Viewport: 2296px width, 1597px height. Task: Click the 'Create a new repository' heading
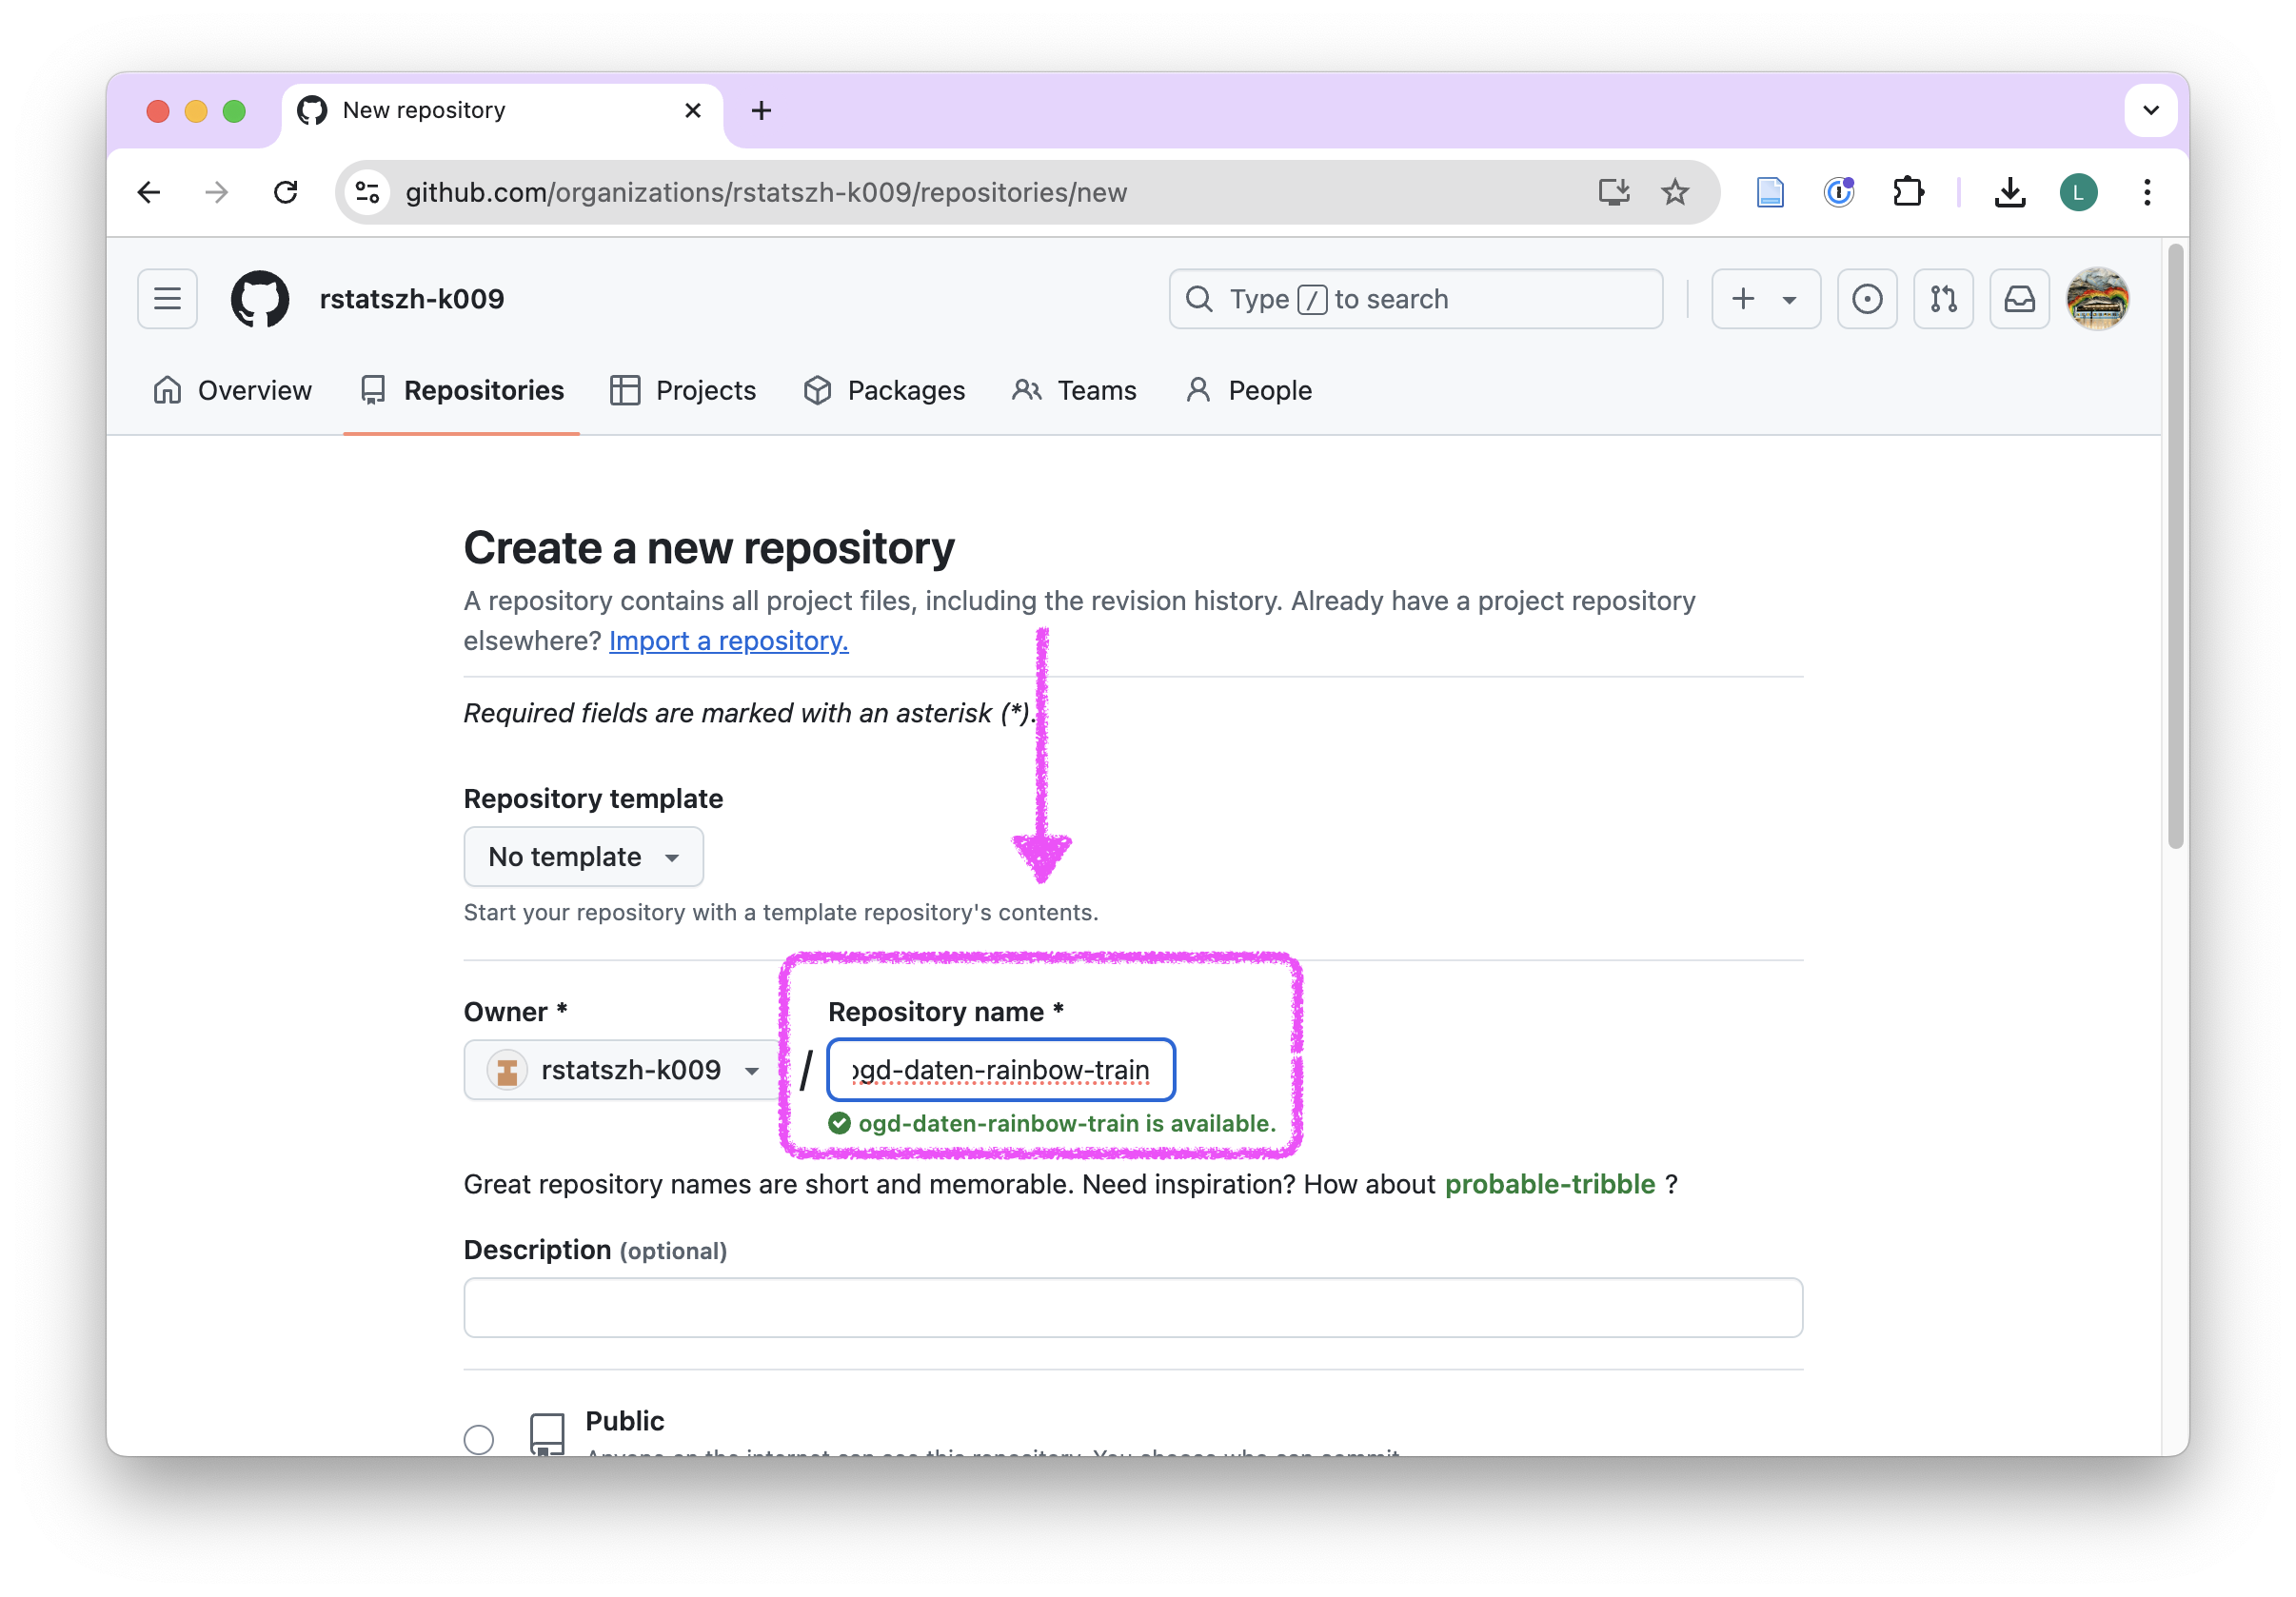pyautogui.click(x=708, y=548)
